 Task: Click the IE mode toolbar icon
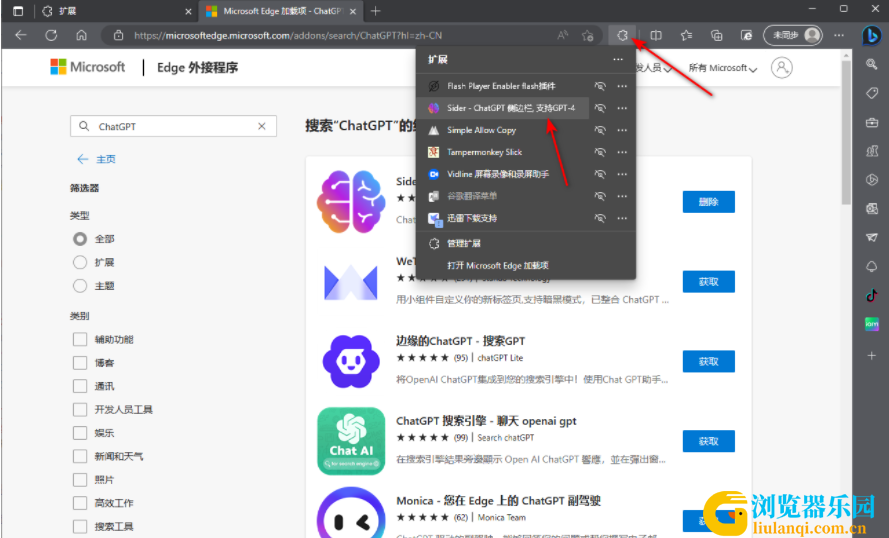pyautogui.click(x=747, y=35)
